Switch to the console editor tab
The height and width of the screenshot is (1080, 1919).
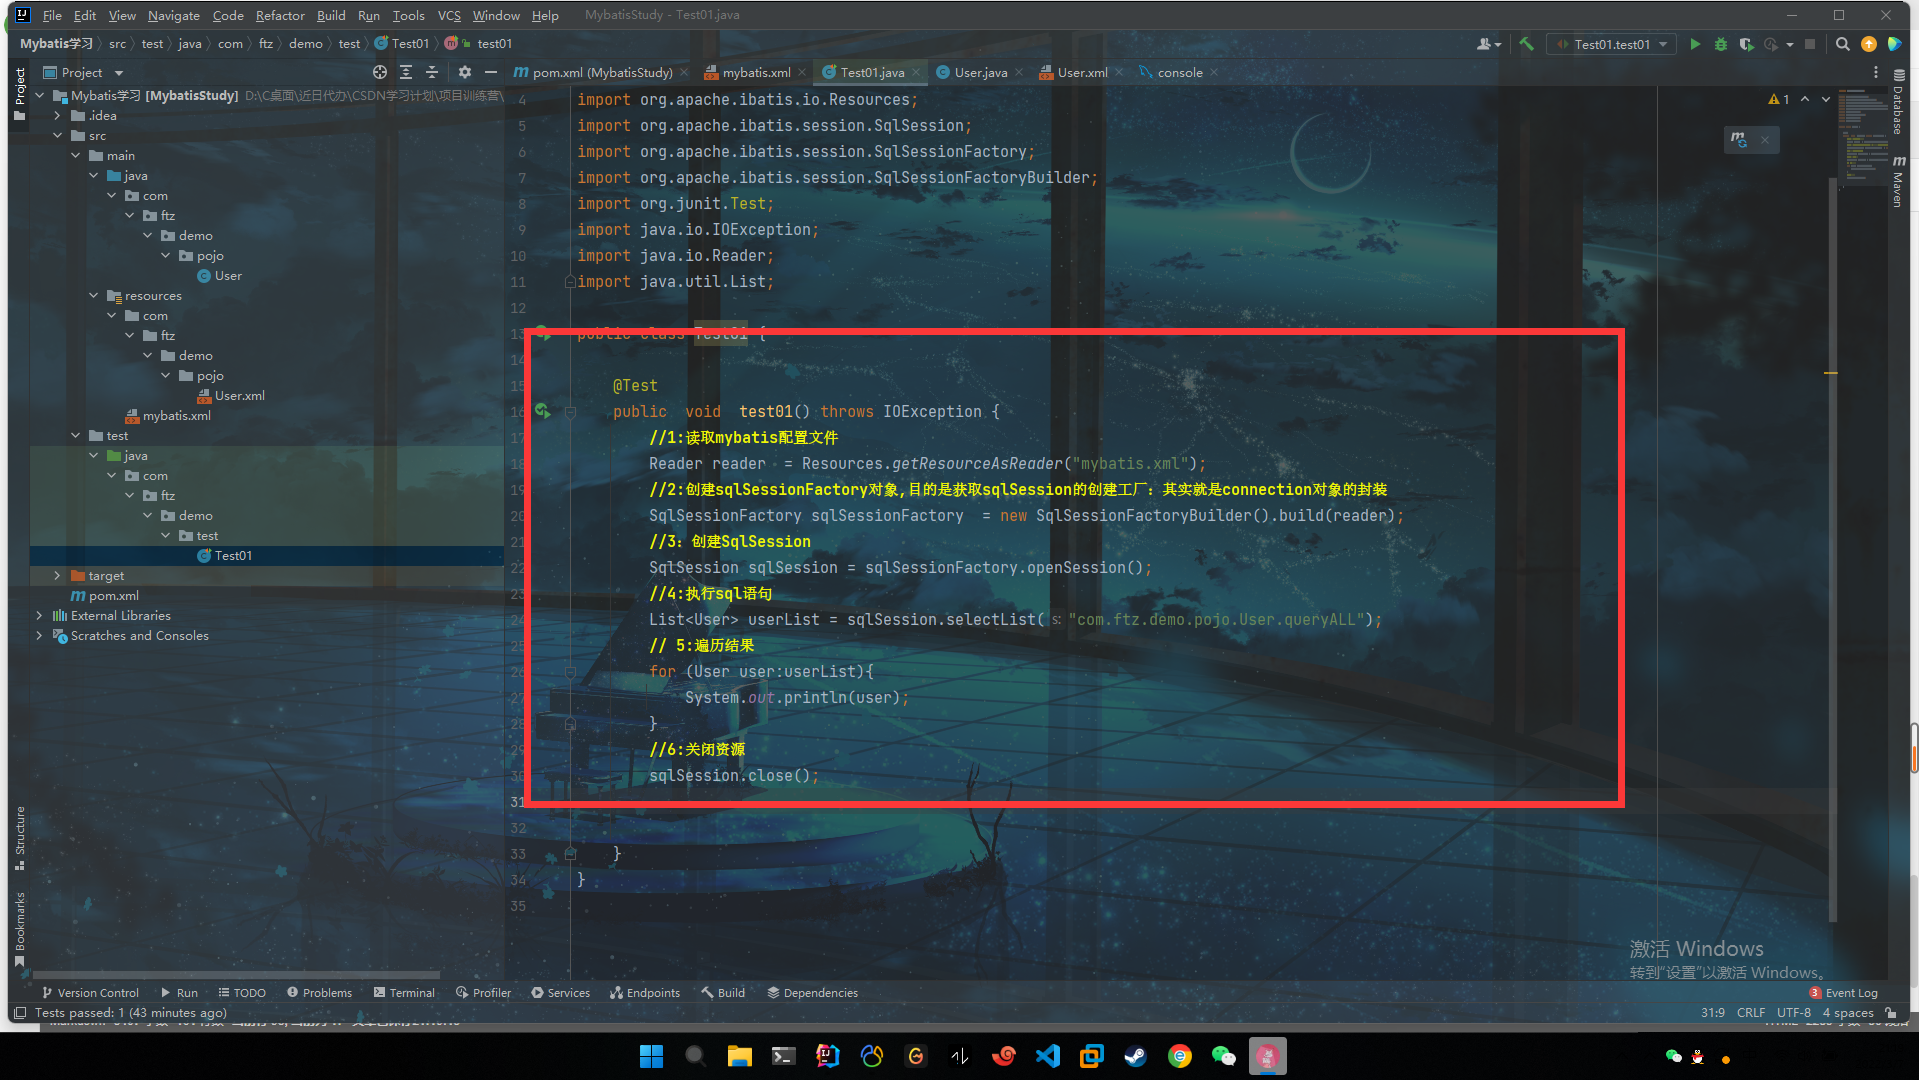click(x=1179, y=72)
